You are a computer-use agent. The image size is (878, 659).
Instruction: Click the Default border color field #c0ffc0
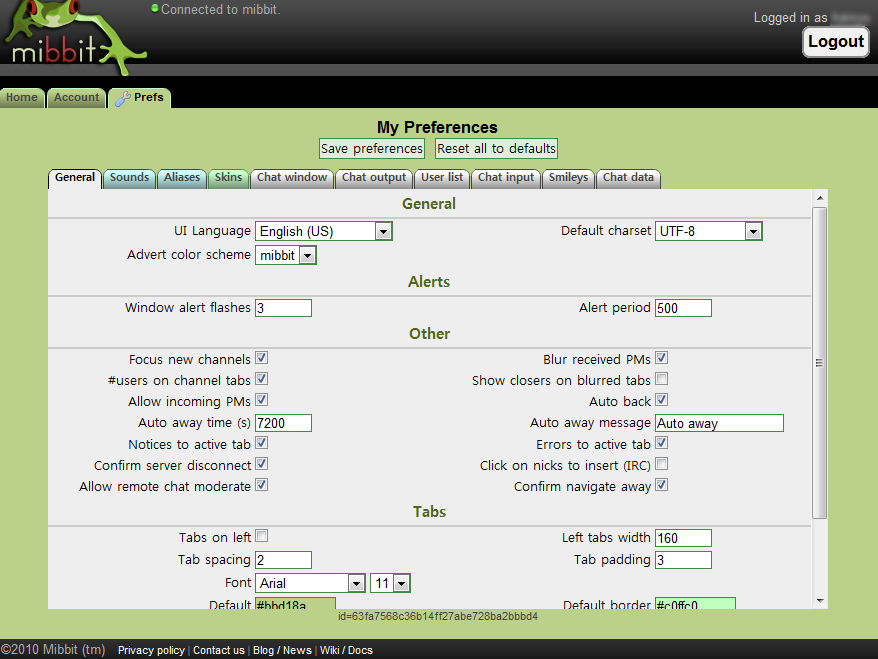[x=695, y=604]
